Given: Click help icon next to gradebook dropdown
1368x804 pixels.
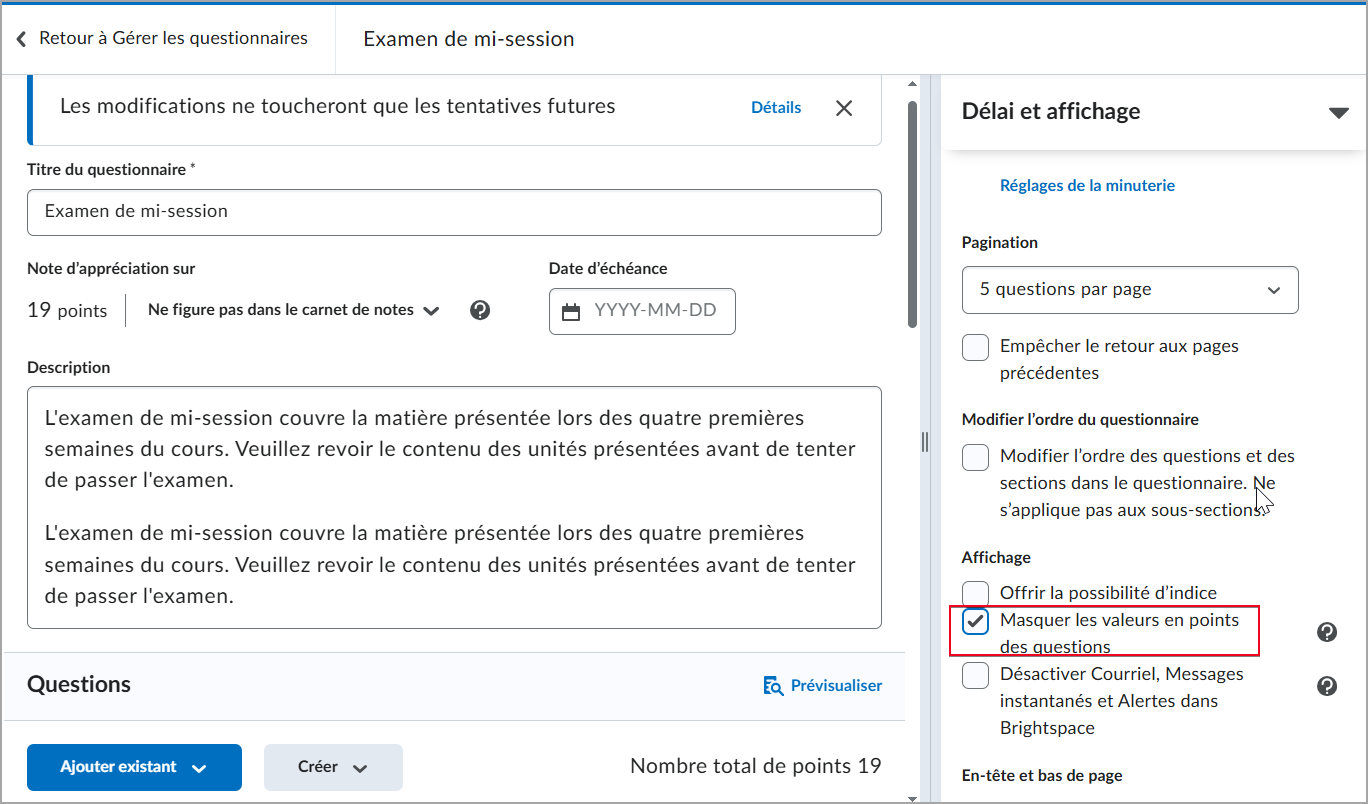Looking at the screenshot, I should [480, 310].
